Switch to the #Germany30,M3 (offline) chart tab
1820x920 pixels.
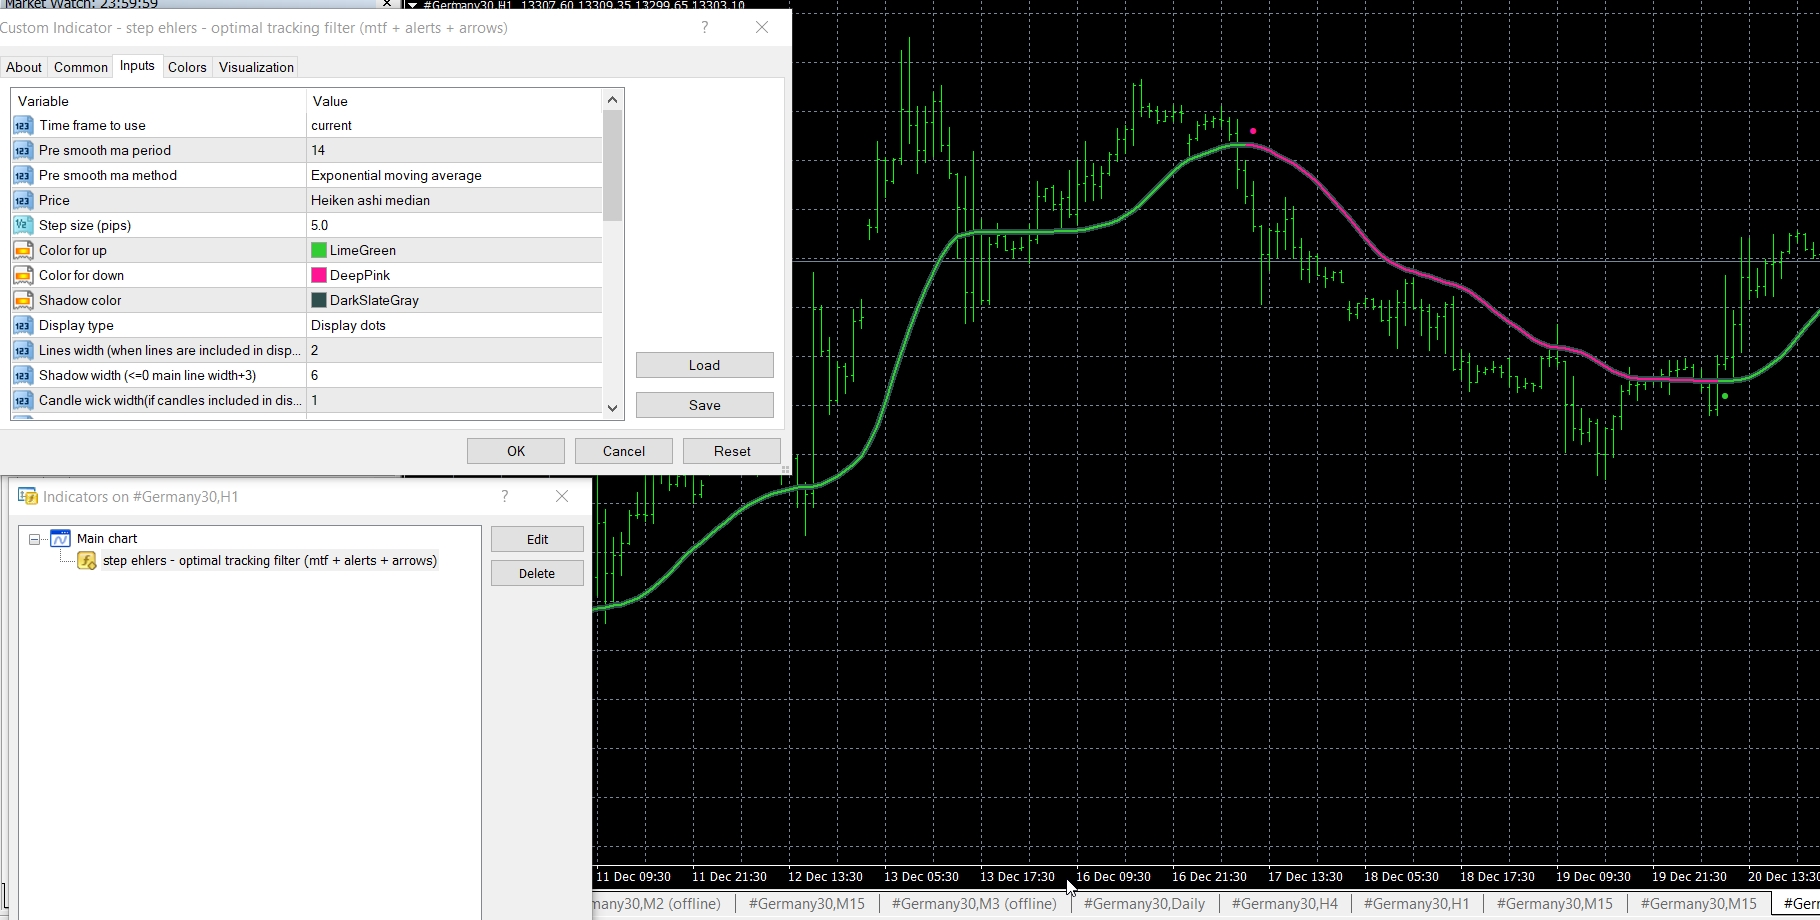[974, 904]
